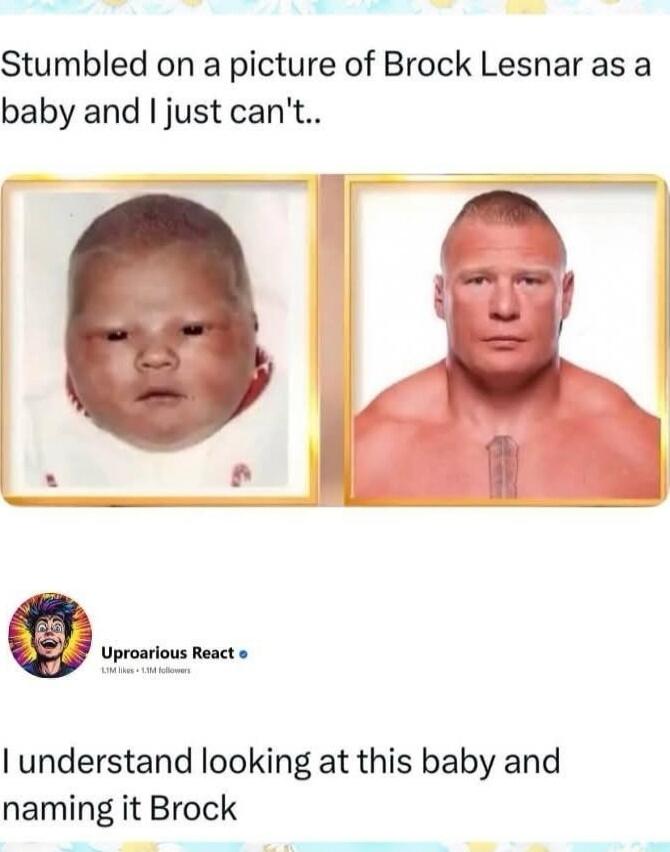
Task: Click the gold border of the baby photo frame
Action: [159, 178]
